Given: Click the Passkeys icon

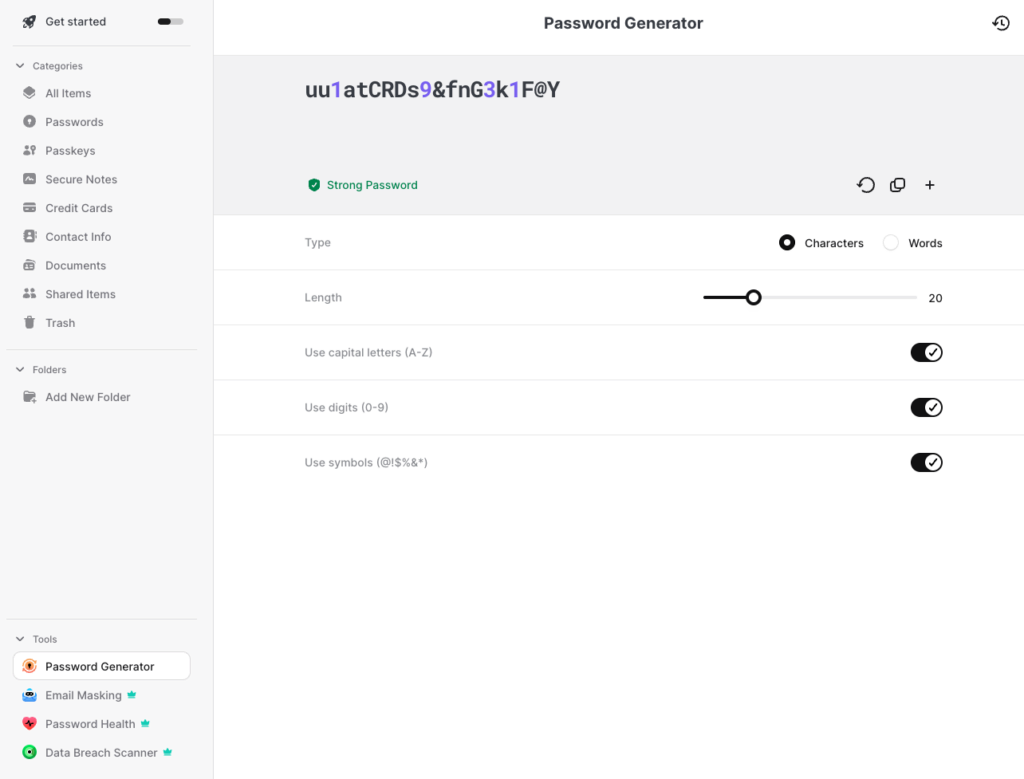Looking at the screenshot, I should 29,150.
